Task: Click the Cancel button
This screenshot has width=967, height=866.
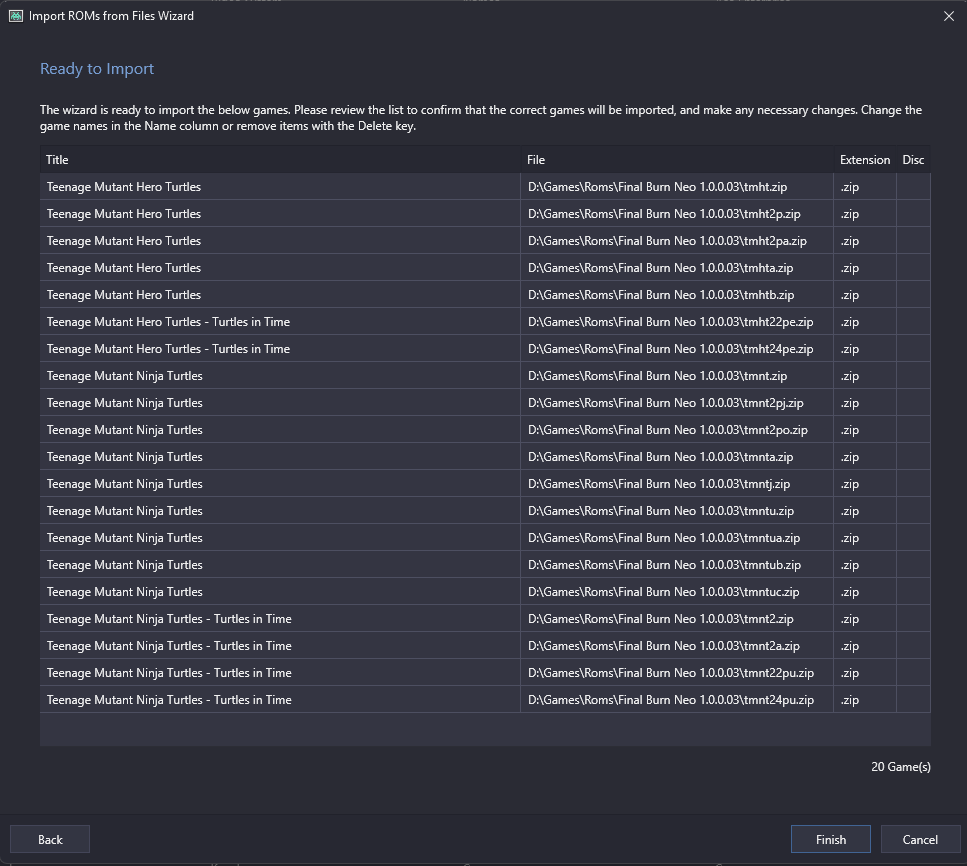Action: pyautogui.click(x=920, y=839)
